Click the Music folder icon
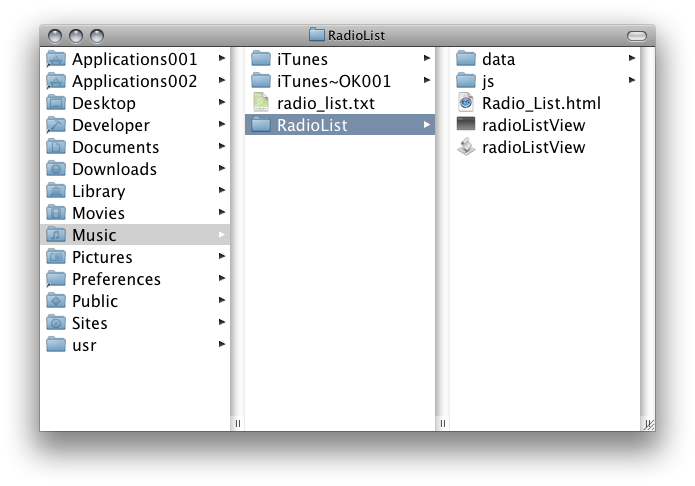 pos(56,235)
